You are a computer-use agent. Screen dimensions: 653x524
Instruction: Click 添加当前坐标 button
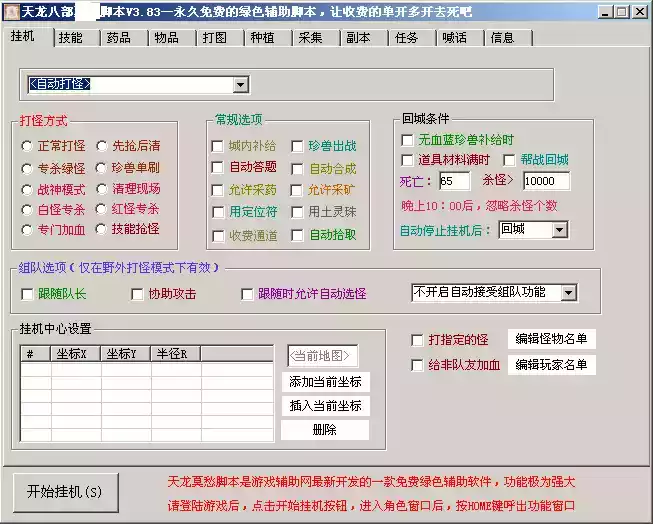[325, 382]
